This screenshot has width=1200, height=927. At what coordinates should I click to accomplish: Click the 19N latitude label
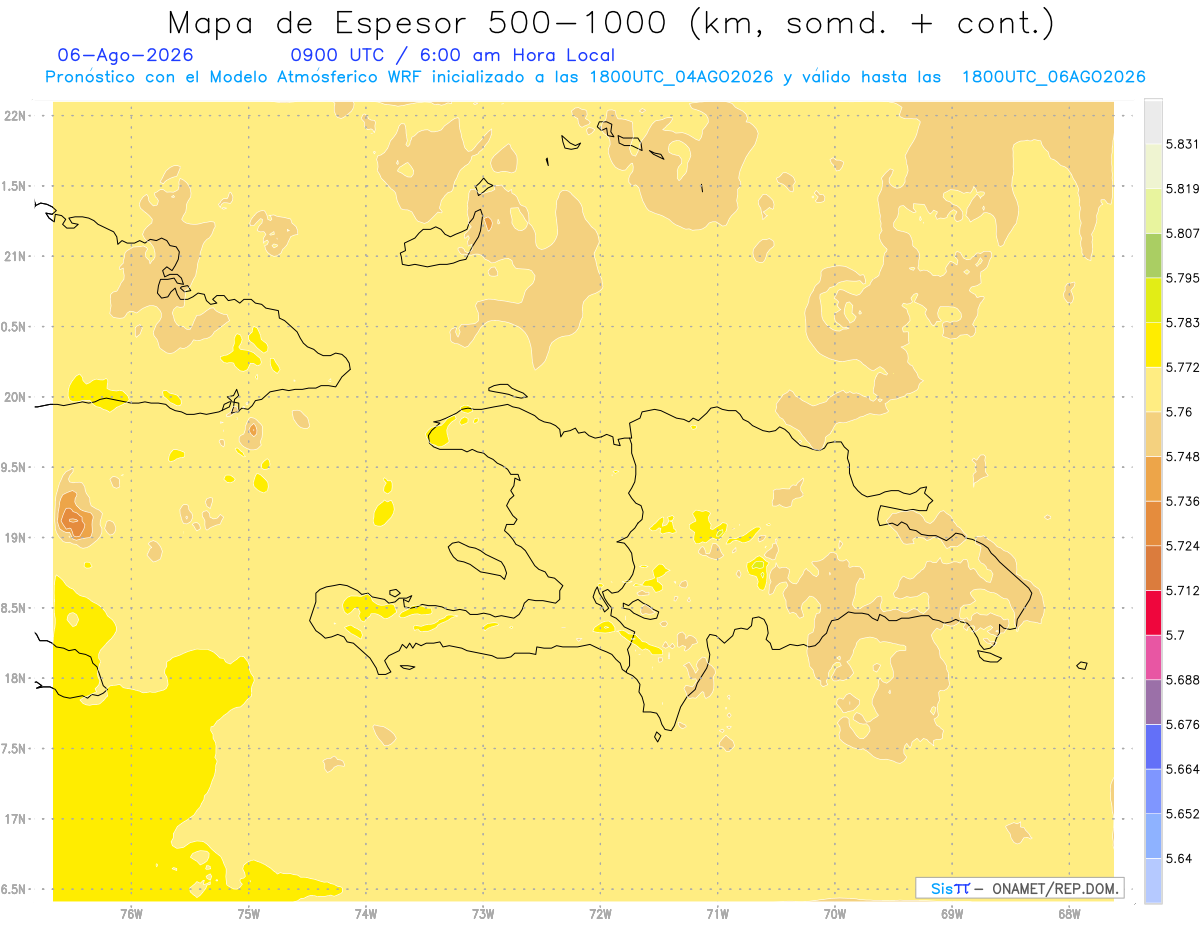coord(16,538)
